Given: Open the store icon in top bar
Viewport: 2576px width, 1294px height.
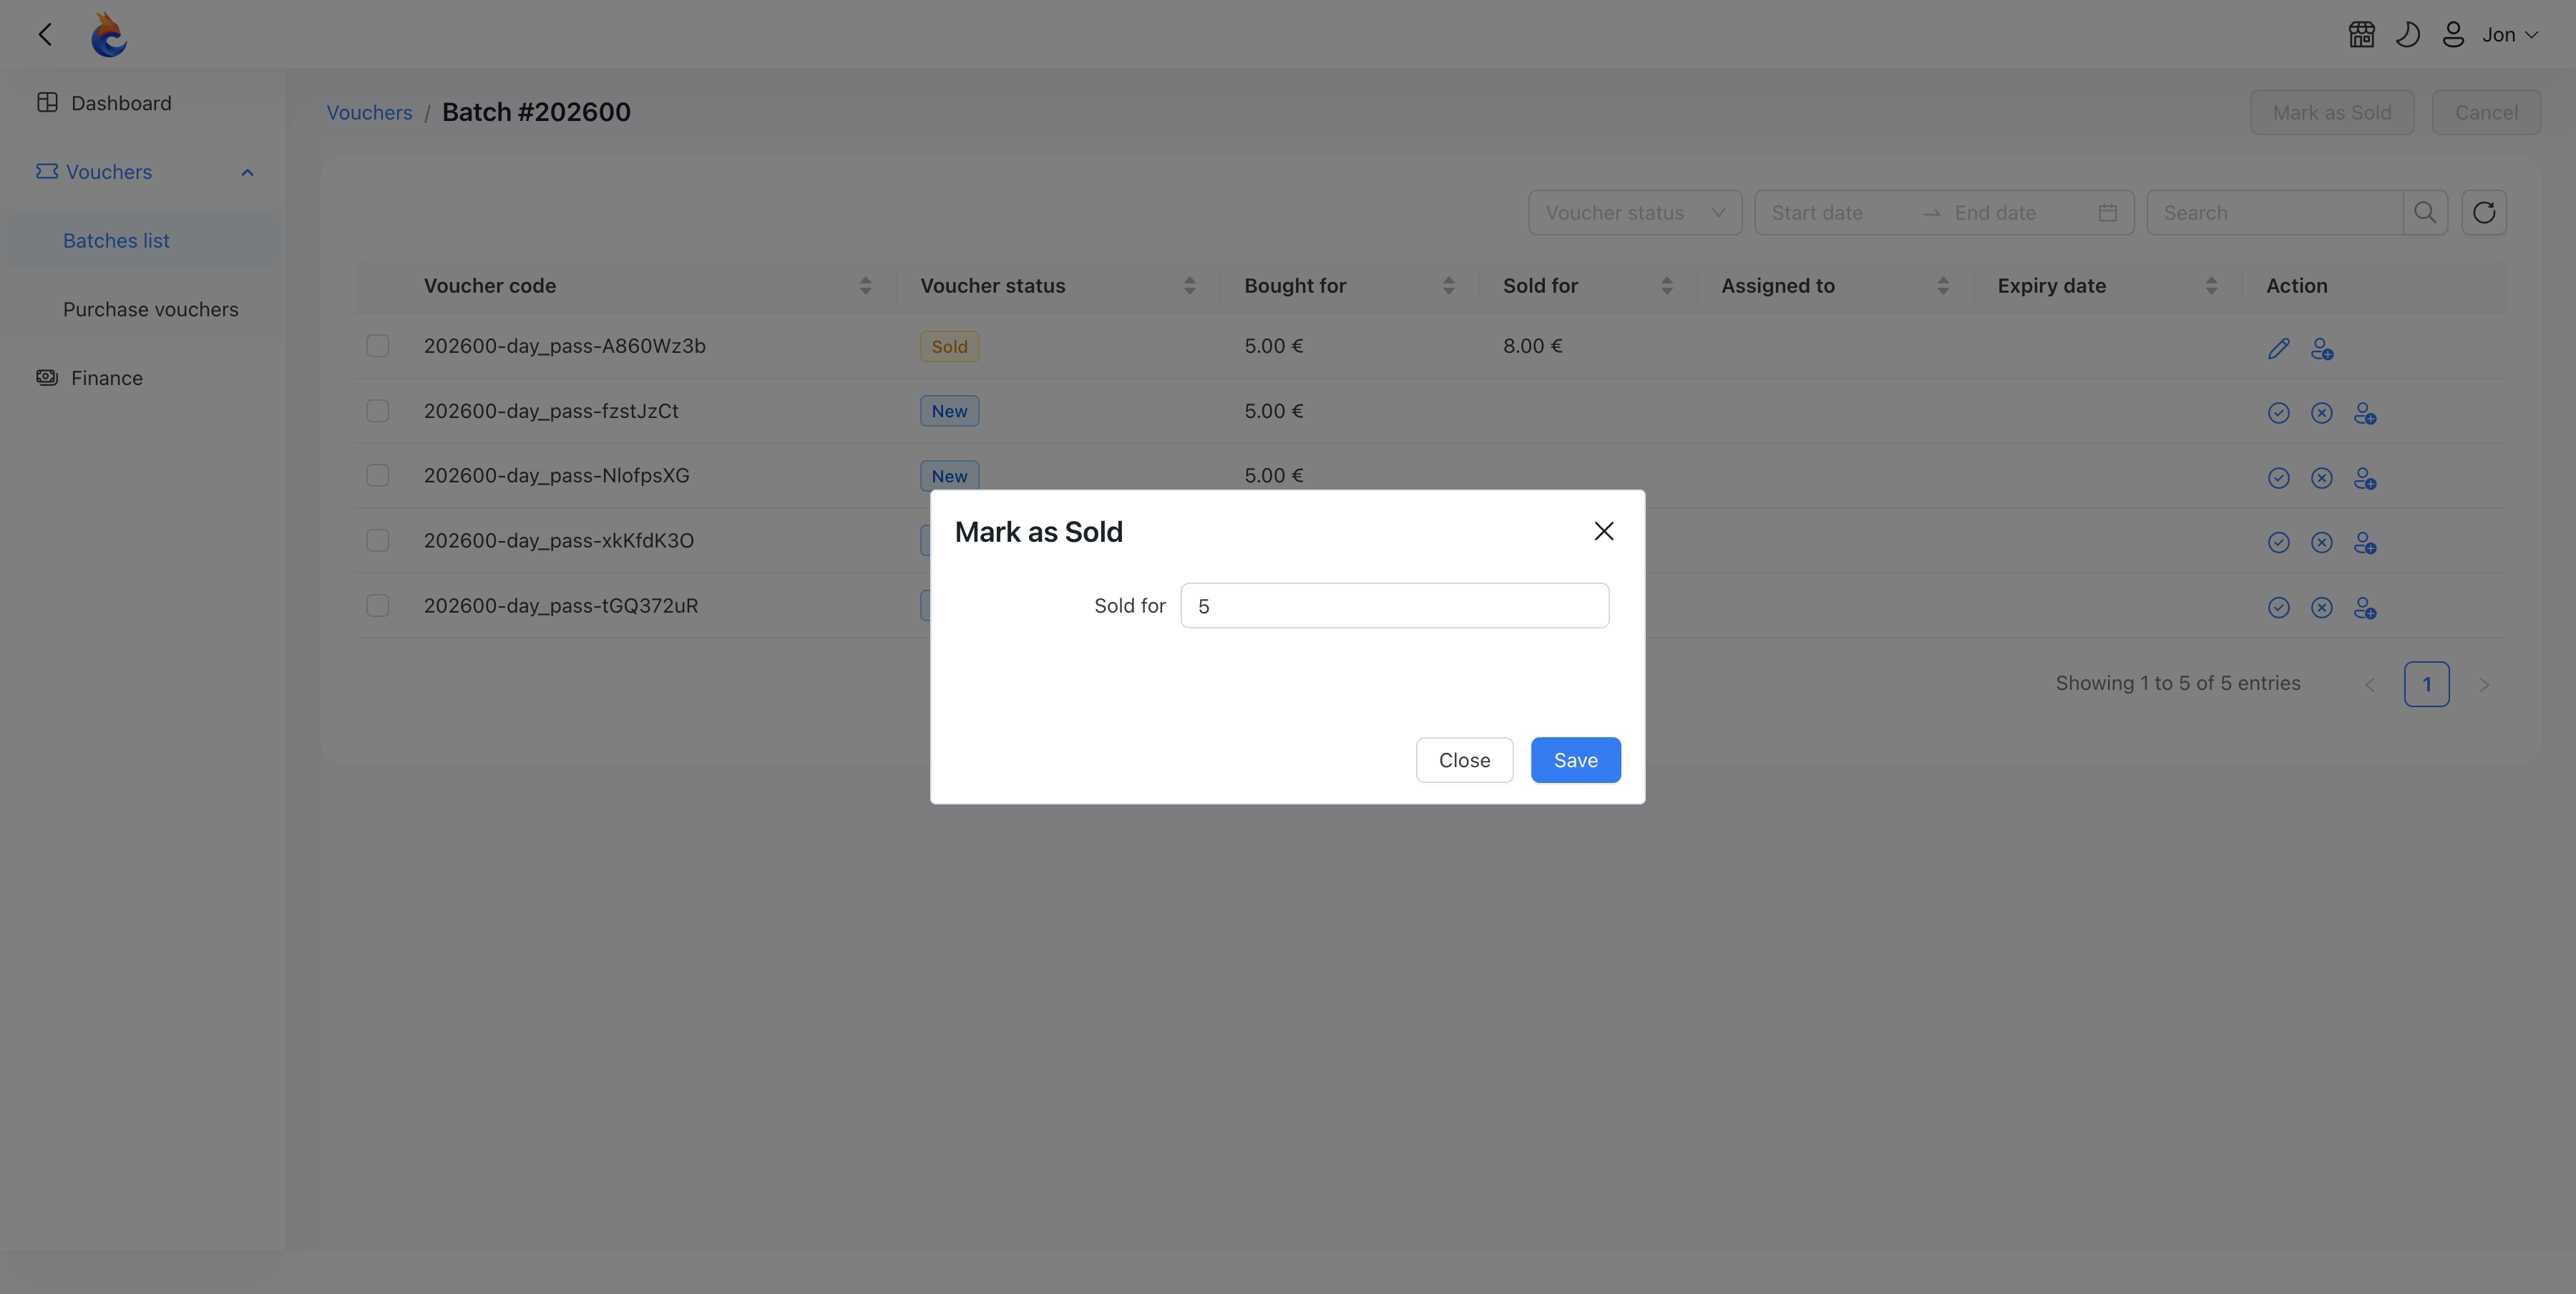Looking at the screenshot, I should [2361, 35].
